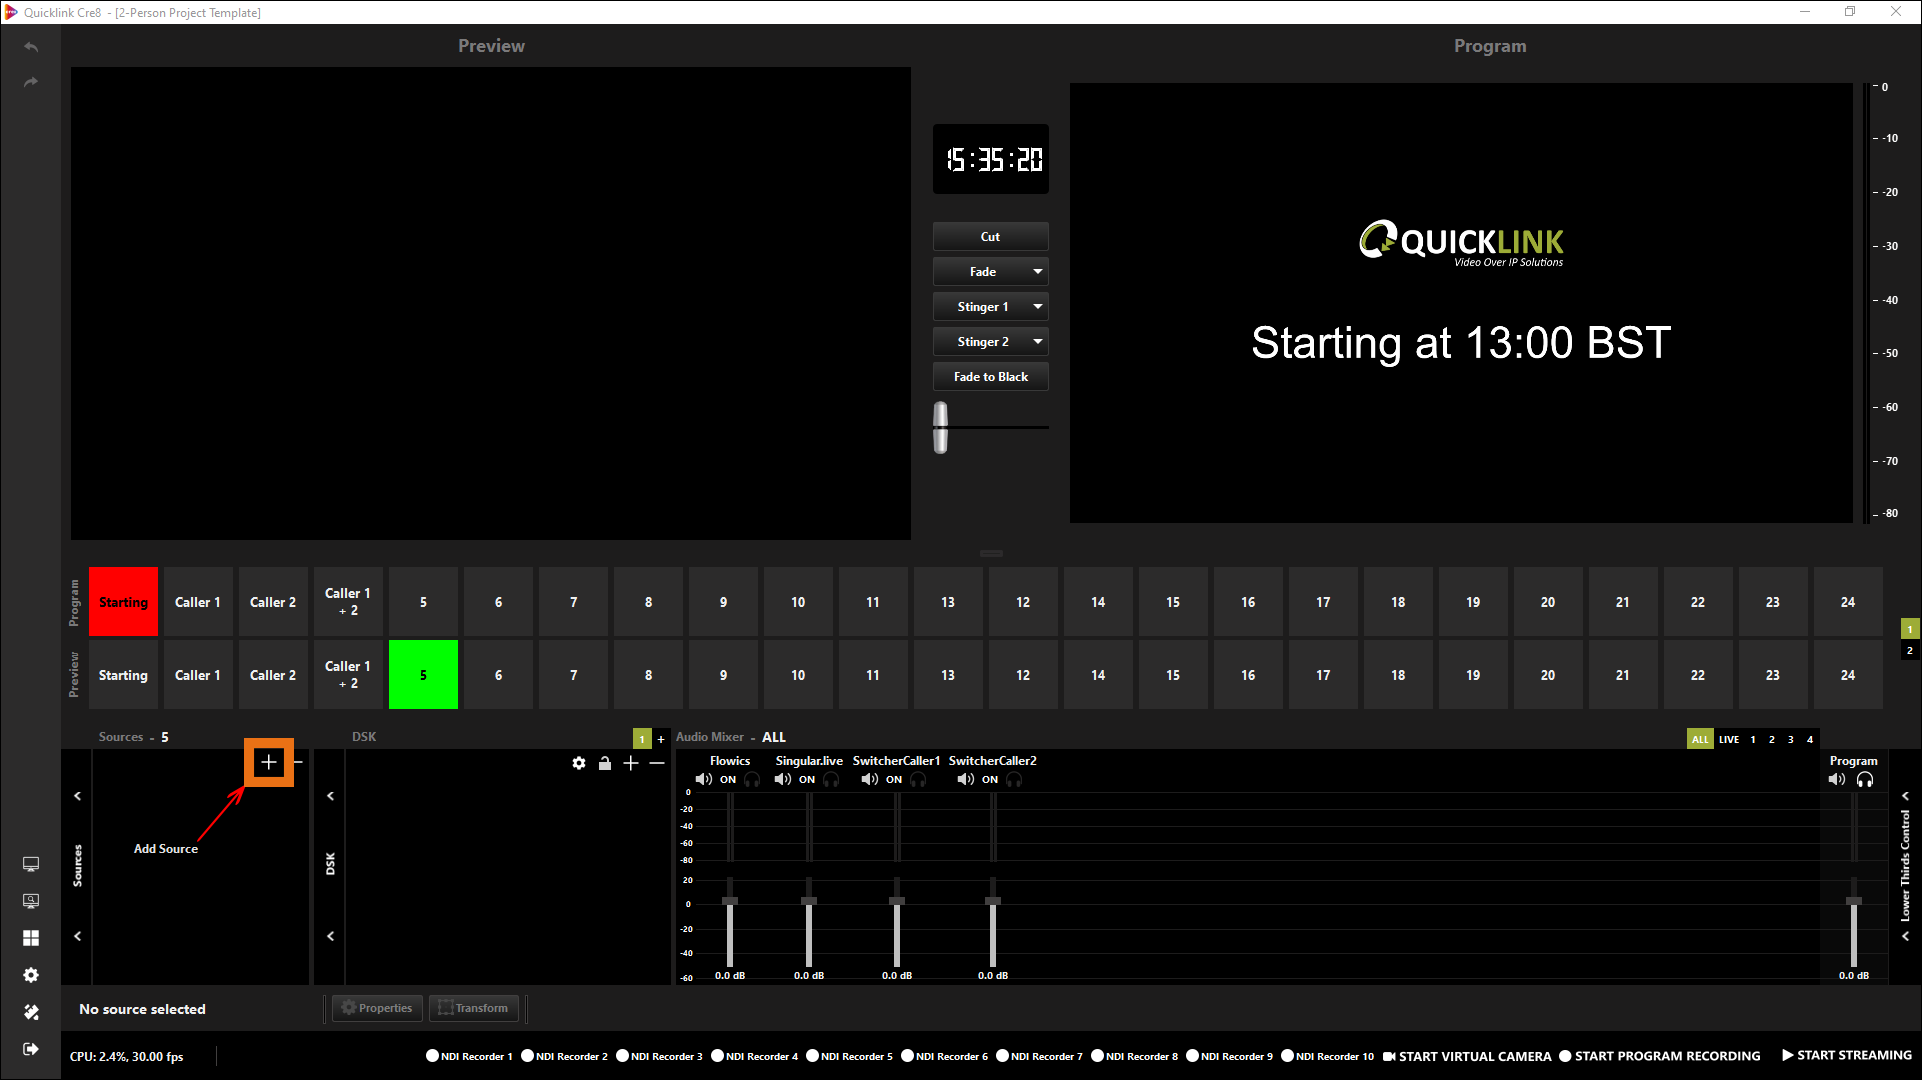The image size is (1922, 1080).
Task: Toggle the Singular.live ON switch
Action: point(807,779)
